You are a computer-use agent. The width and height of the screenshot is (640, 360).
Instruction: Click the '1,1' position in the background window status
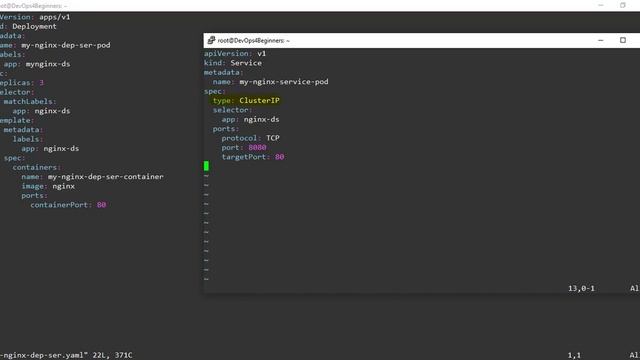[574, 356]
